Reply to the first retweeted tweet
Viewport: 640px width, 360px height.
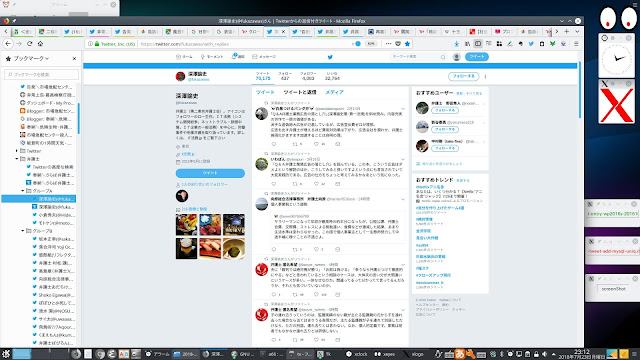(274, 144)
